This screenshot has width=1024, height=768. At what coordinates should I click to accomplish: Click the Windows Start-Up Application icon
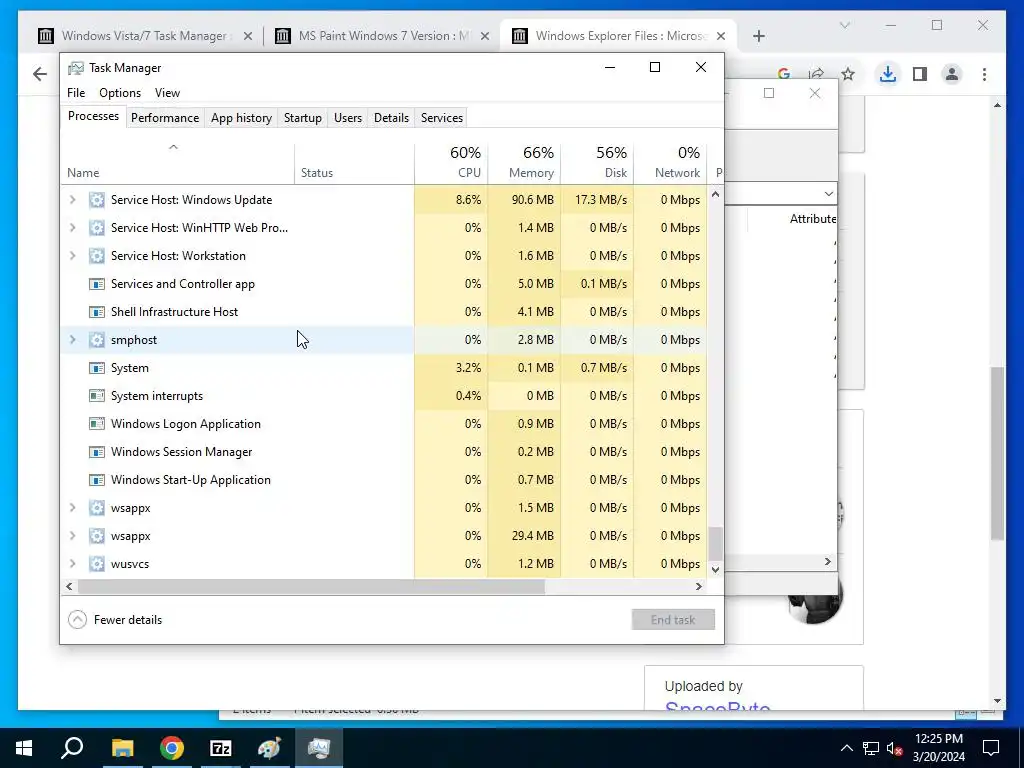[x=97, y=480]
